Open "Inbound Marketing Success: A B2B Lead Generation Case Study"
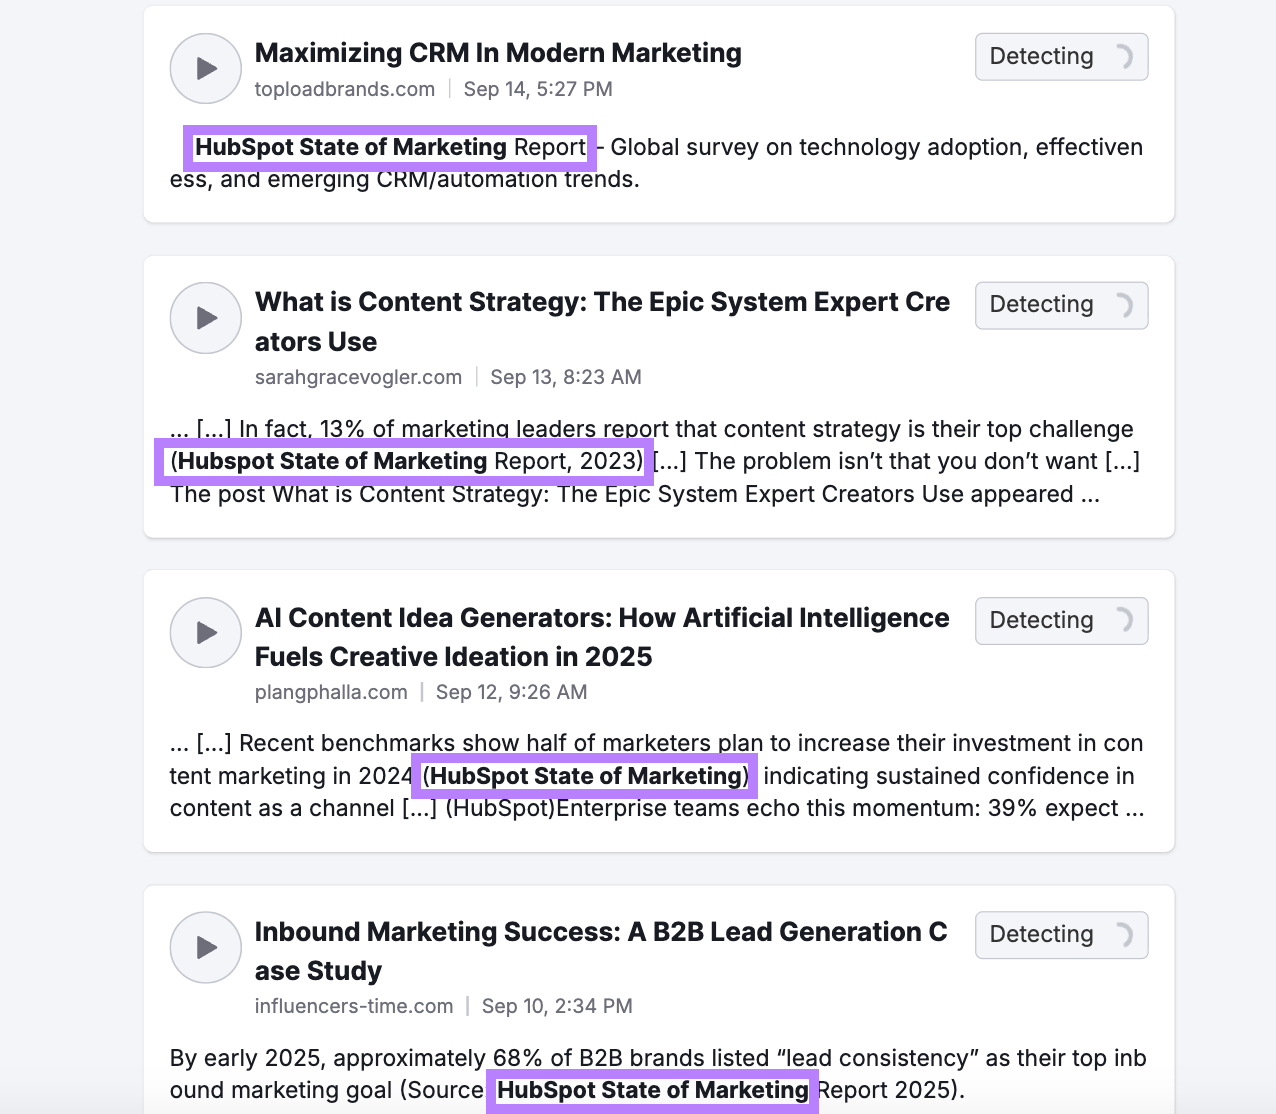Screen dimensions: 1276x1114 [x=600, y=931]
